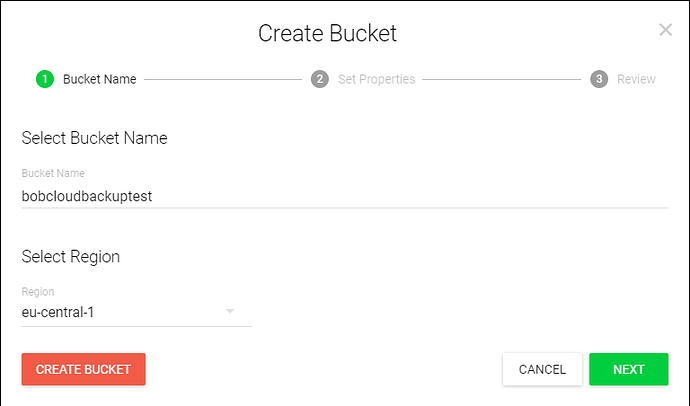Click the bobcloudbackuptest bucket name field
690x406 pixels.
point(344,197)
